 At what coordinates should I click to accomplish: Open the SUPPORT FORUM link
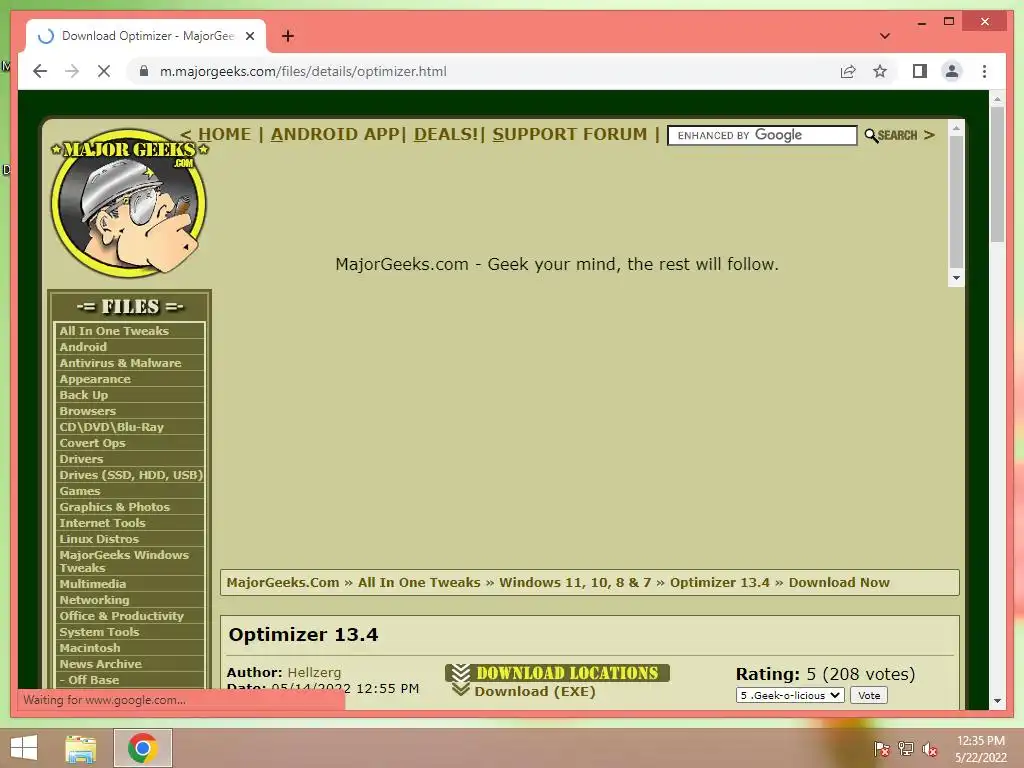pos(569,135)
